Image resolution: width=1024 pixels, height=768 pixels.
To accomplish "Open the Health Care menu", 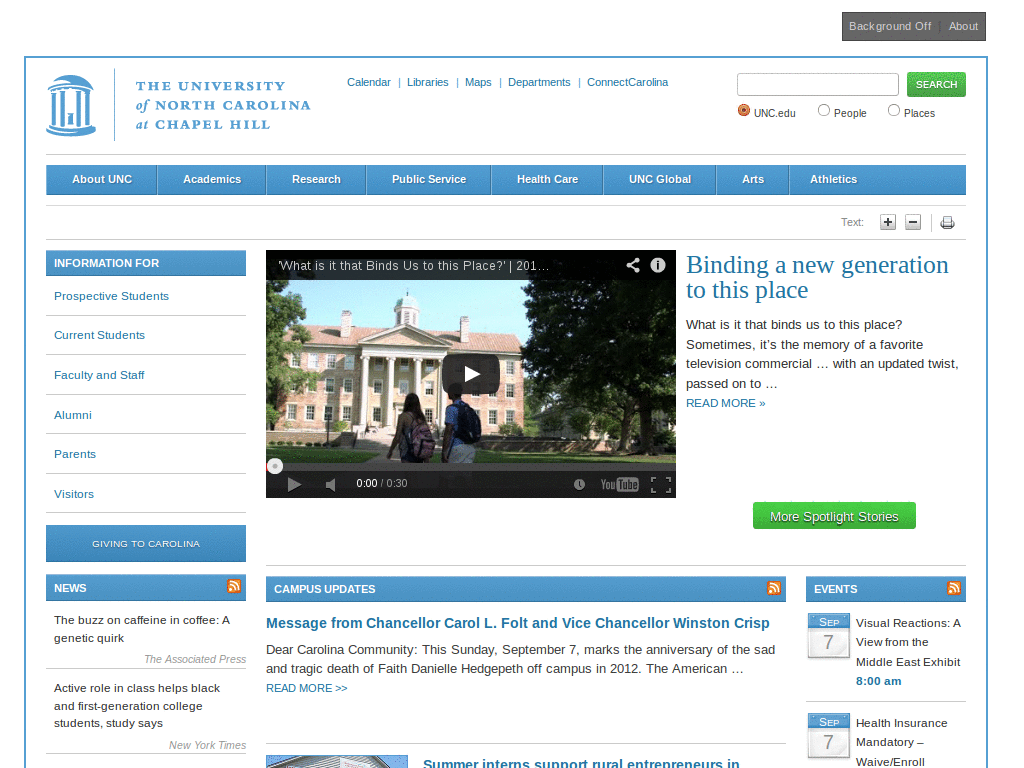I will (x=547, y=180).
